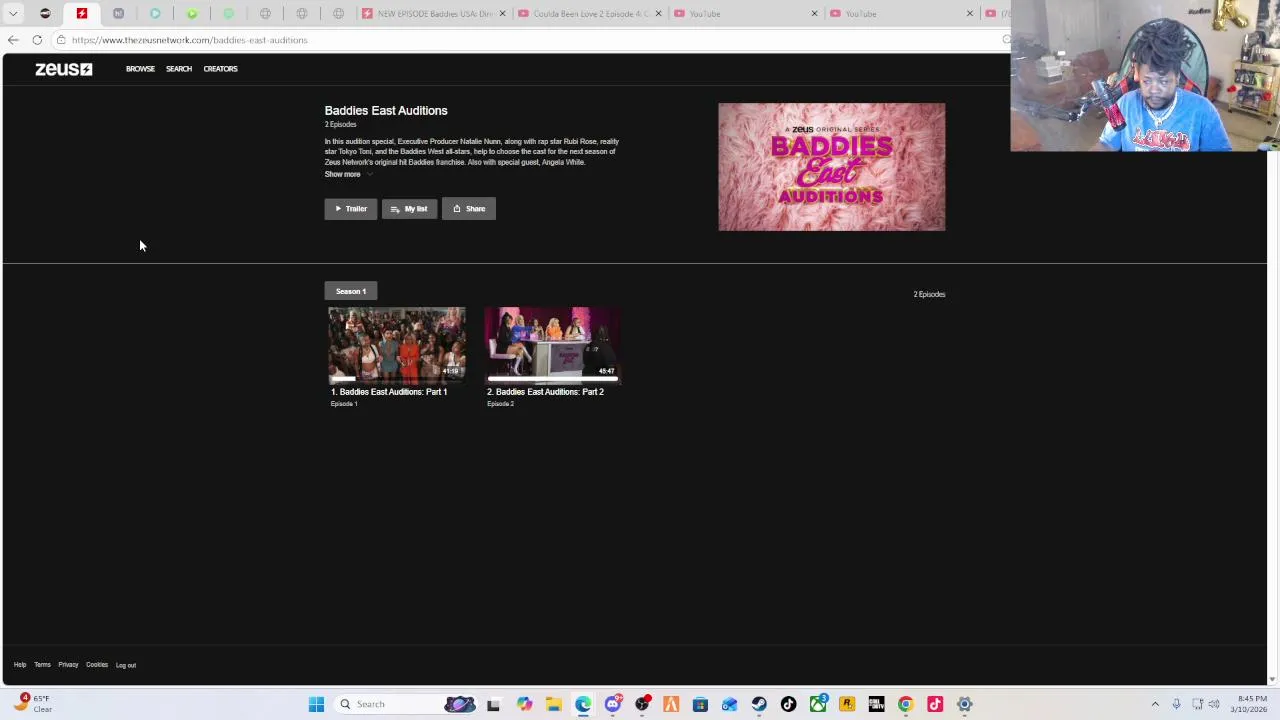Viewport: 1280px width, 720px height.
Task: Open the Help link
Action: pos(20,665)
